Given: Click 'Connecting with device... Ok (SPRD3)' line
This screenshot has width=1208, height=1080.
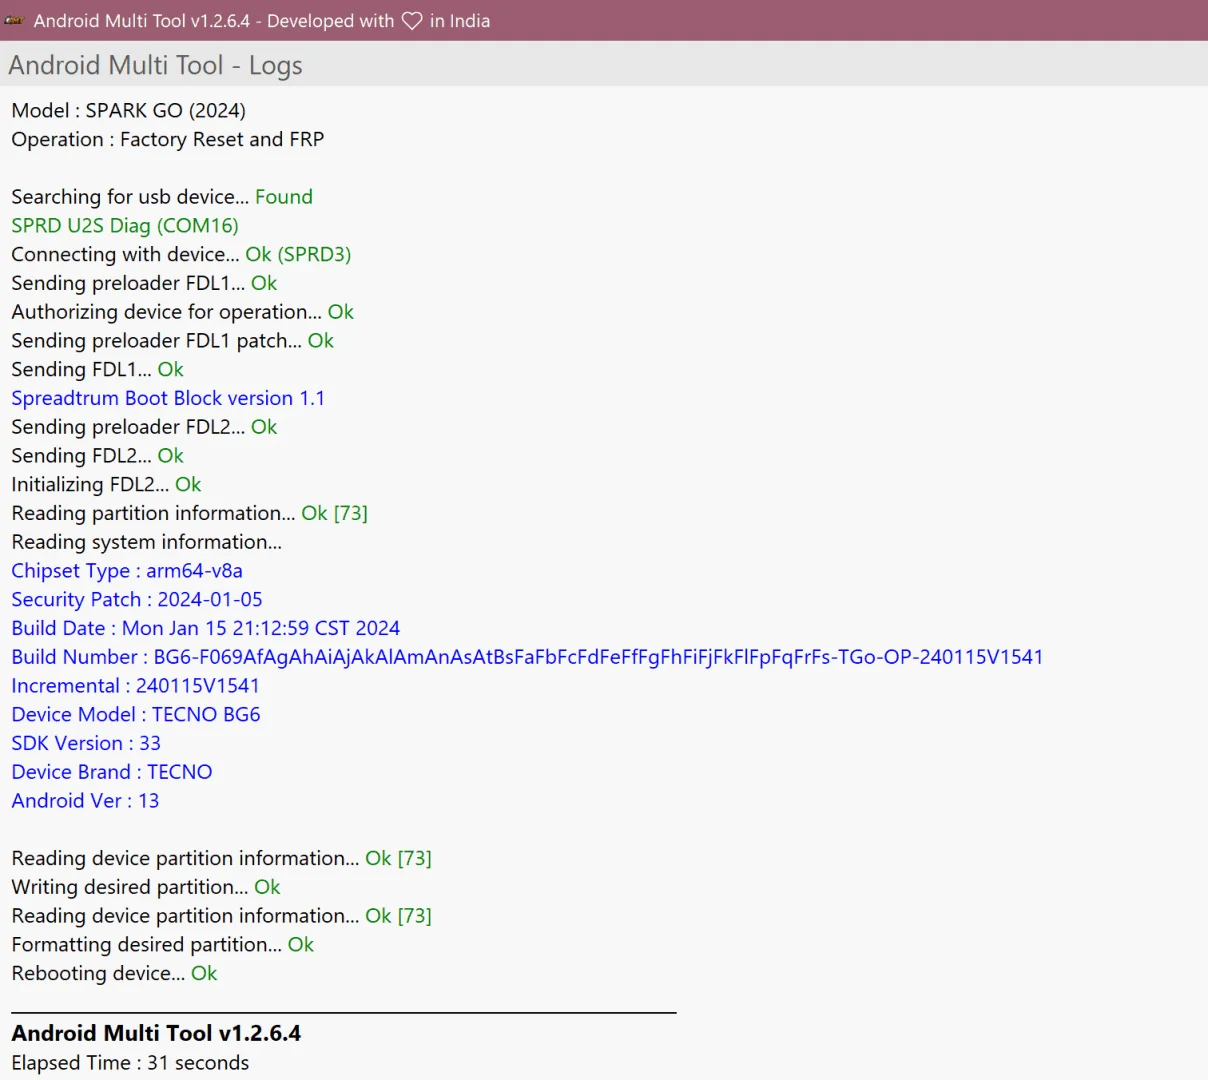Looking at the screenshot, I should click(x=181, y=254).
